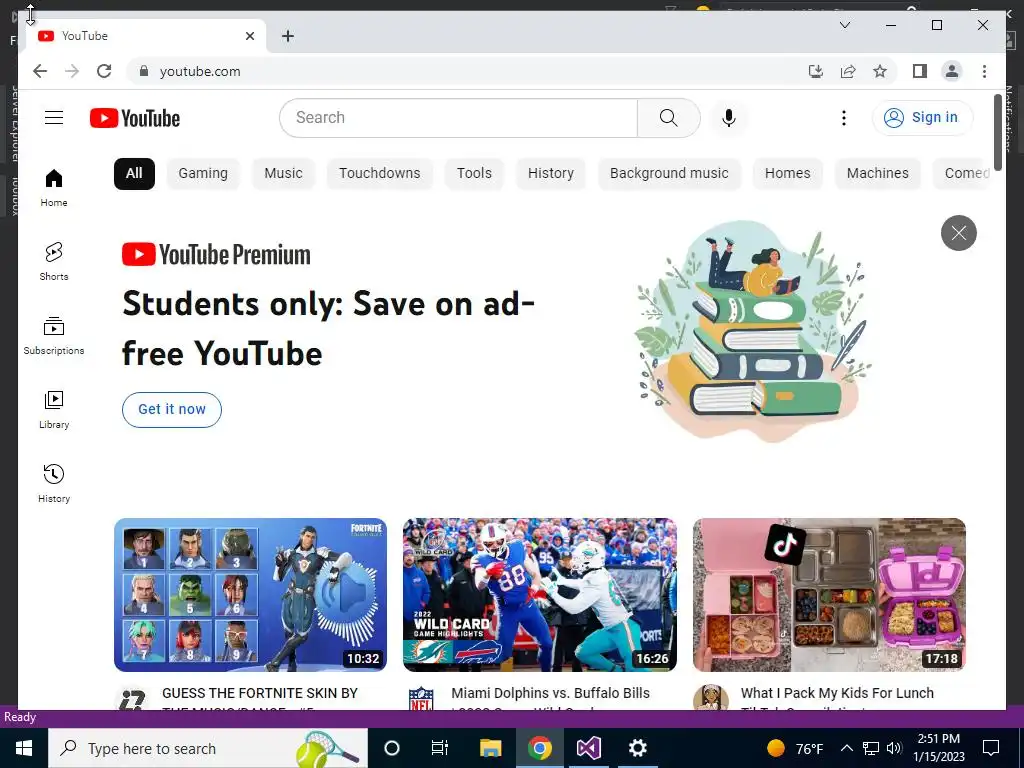Close the YouTube tab
The height and width of the screenshot is (768, 1024).
tap(249, 36)
